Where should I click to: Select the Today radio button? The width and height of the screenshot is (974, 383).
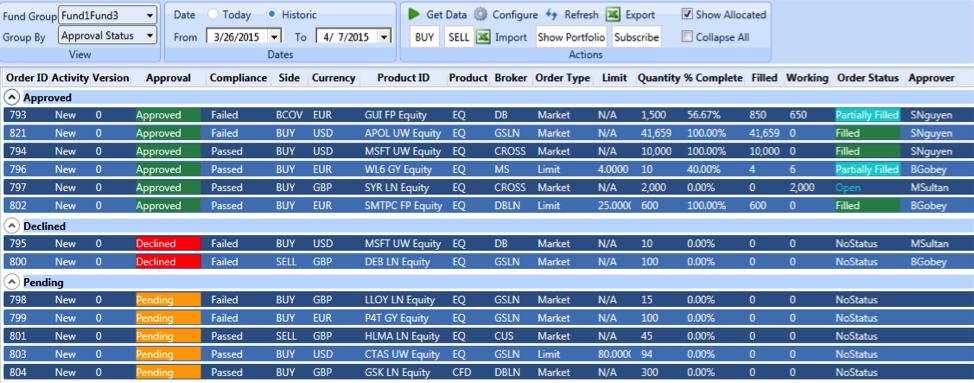[213, 14]
